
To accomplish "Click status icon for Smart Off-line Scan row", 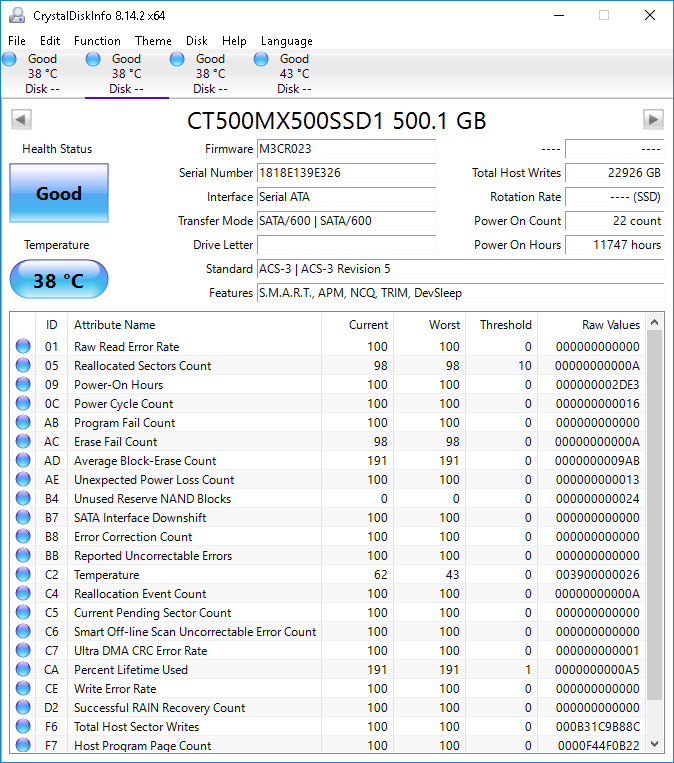I will click(x=23, y=631).
